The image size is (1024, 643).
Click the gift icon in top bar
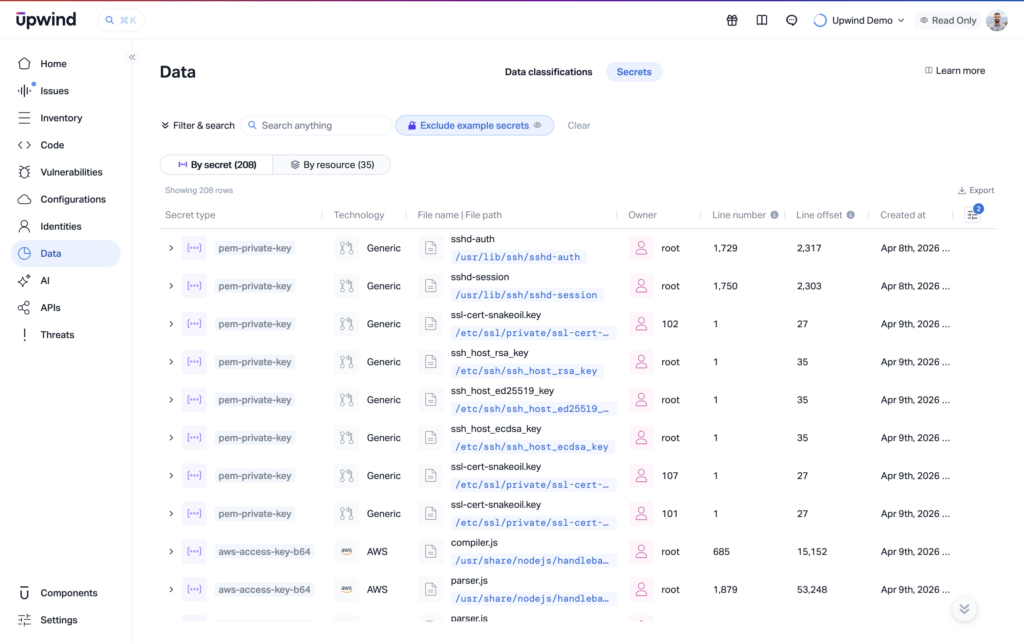732,20
